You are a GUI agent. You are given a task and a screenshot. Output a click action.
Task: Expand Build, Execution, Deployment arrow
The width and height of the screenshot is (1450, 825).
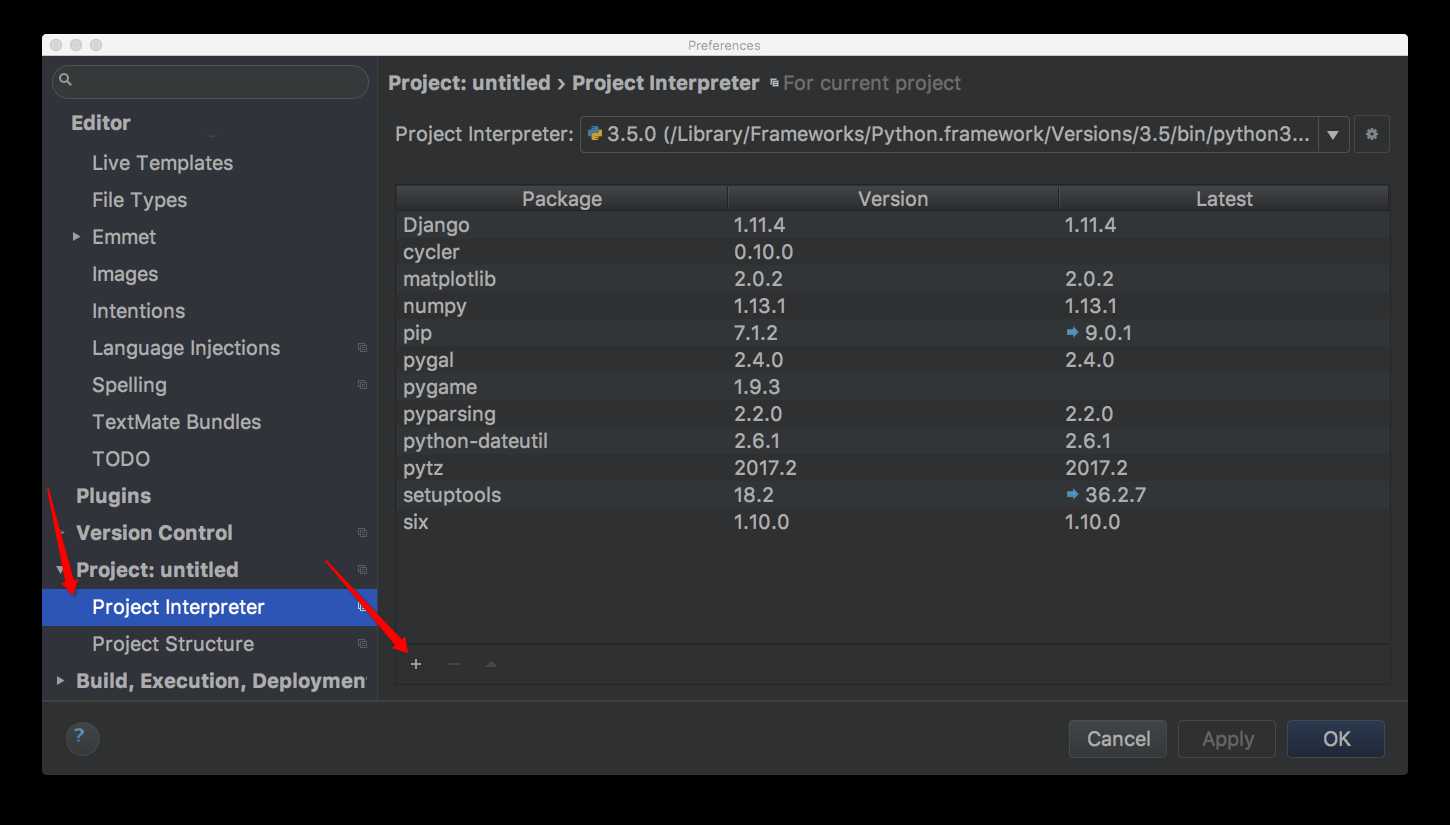click(x=61, y=681)
